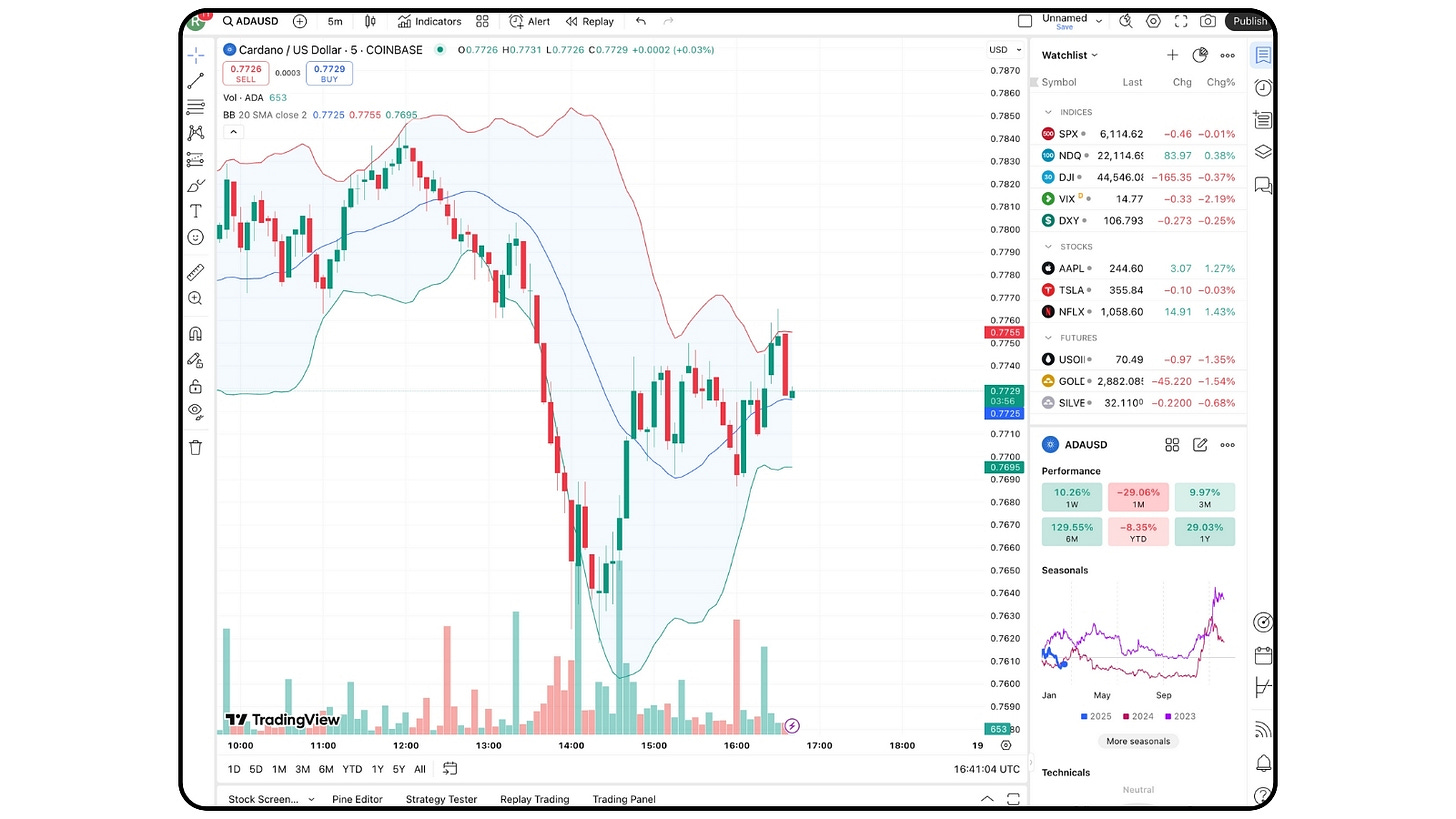Viewport: 1456px width, 819px height.
Task: Open the 5m interval dropdown
Action: pos(335,21)
